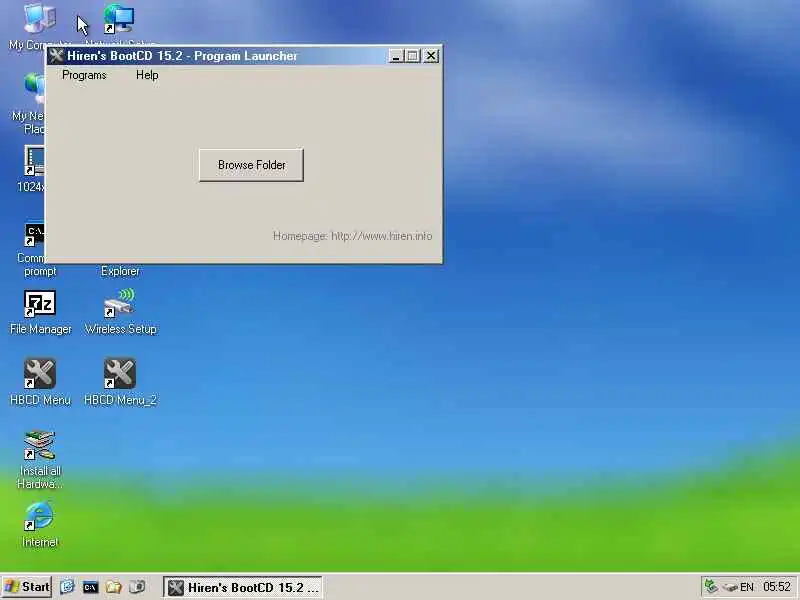Close the Program Launcher window

click(431, 56)
